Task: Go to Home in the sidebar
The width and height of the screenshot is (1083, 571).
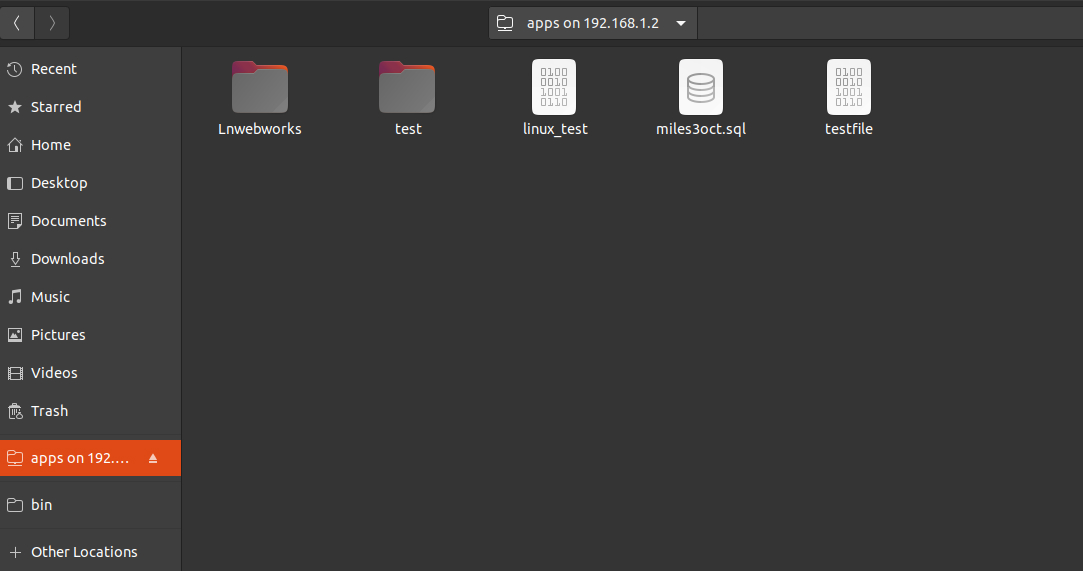Action: pos(50,145)
